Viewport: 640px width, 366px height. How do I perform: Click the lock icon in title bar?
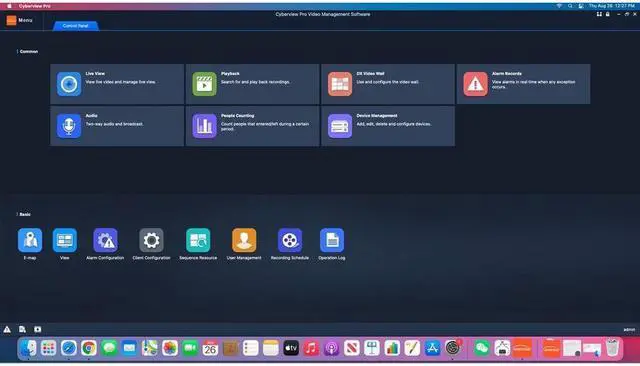(x=608, y=14)
